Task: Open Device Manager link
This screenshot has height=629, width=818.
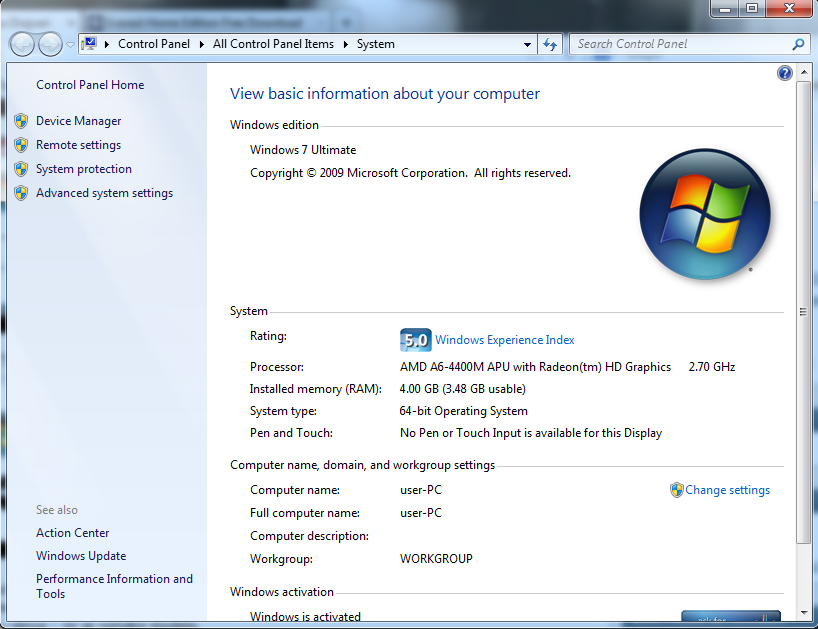Action: point(78,121)
